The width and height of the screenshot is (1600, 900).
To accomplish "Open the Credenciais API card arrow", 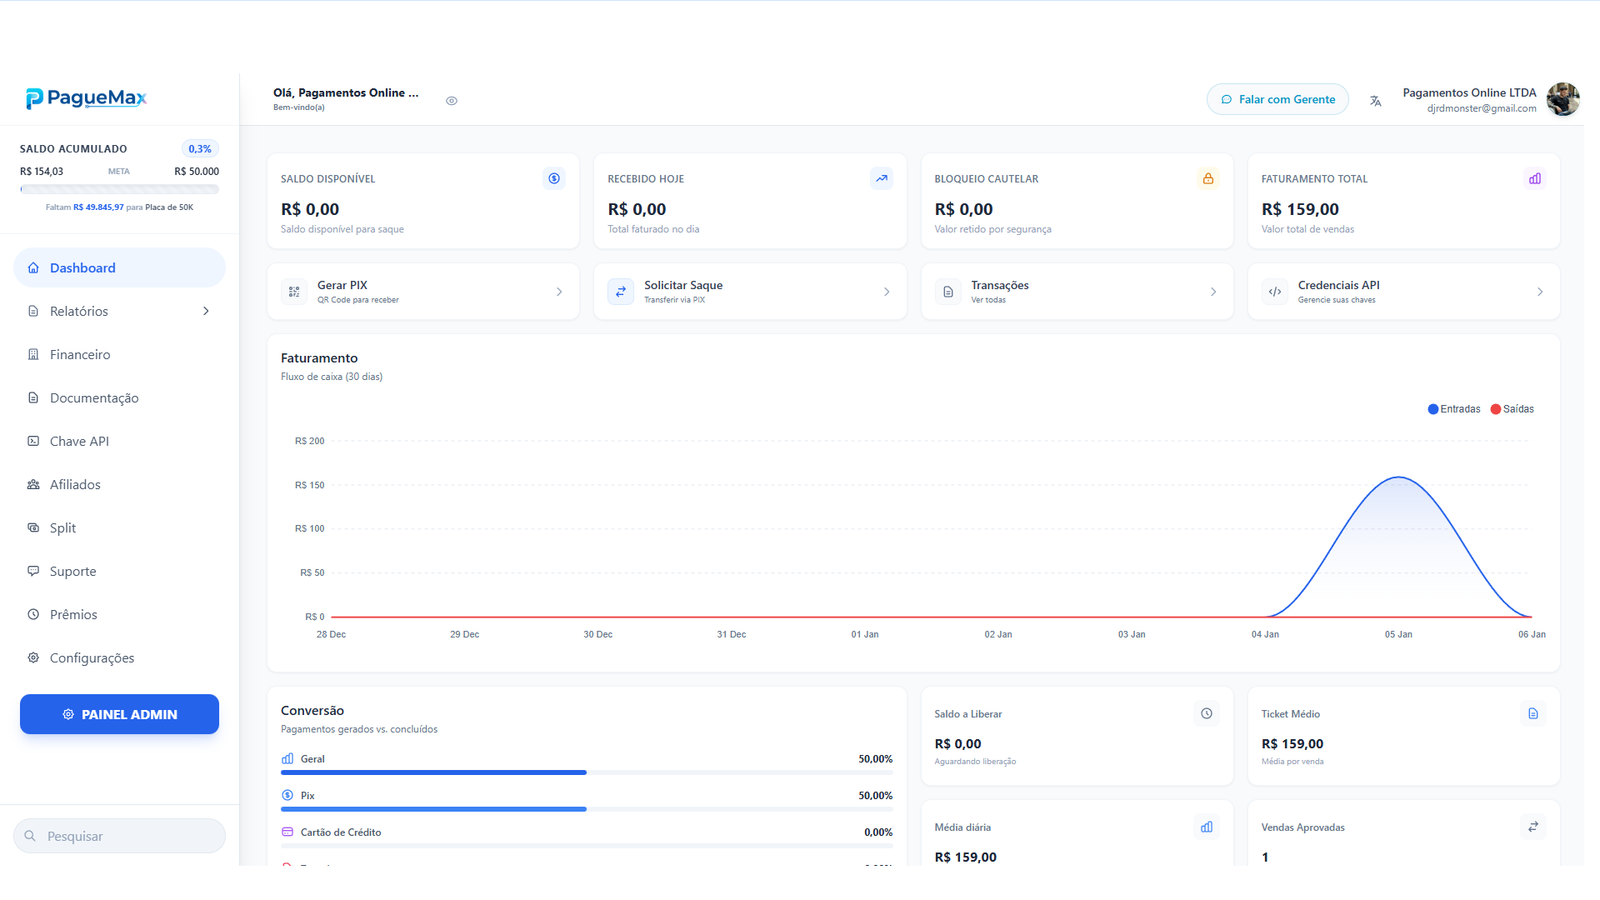I will point(1539,292).
